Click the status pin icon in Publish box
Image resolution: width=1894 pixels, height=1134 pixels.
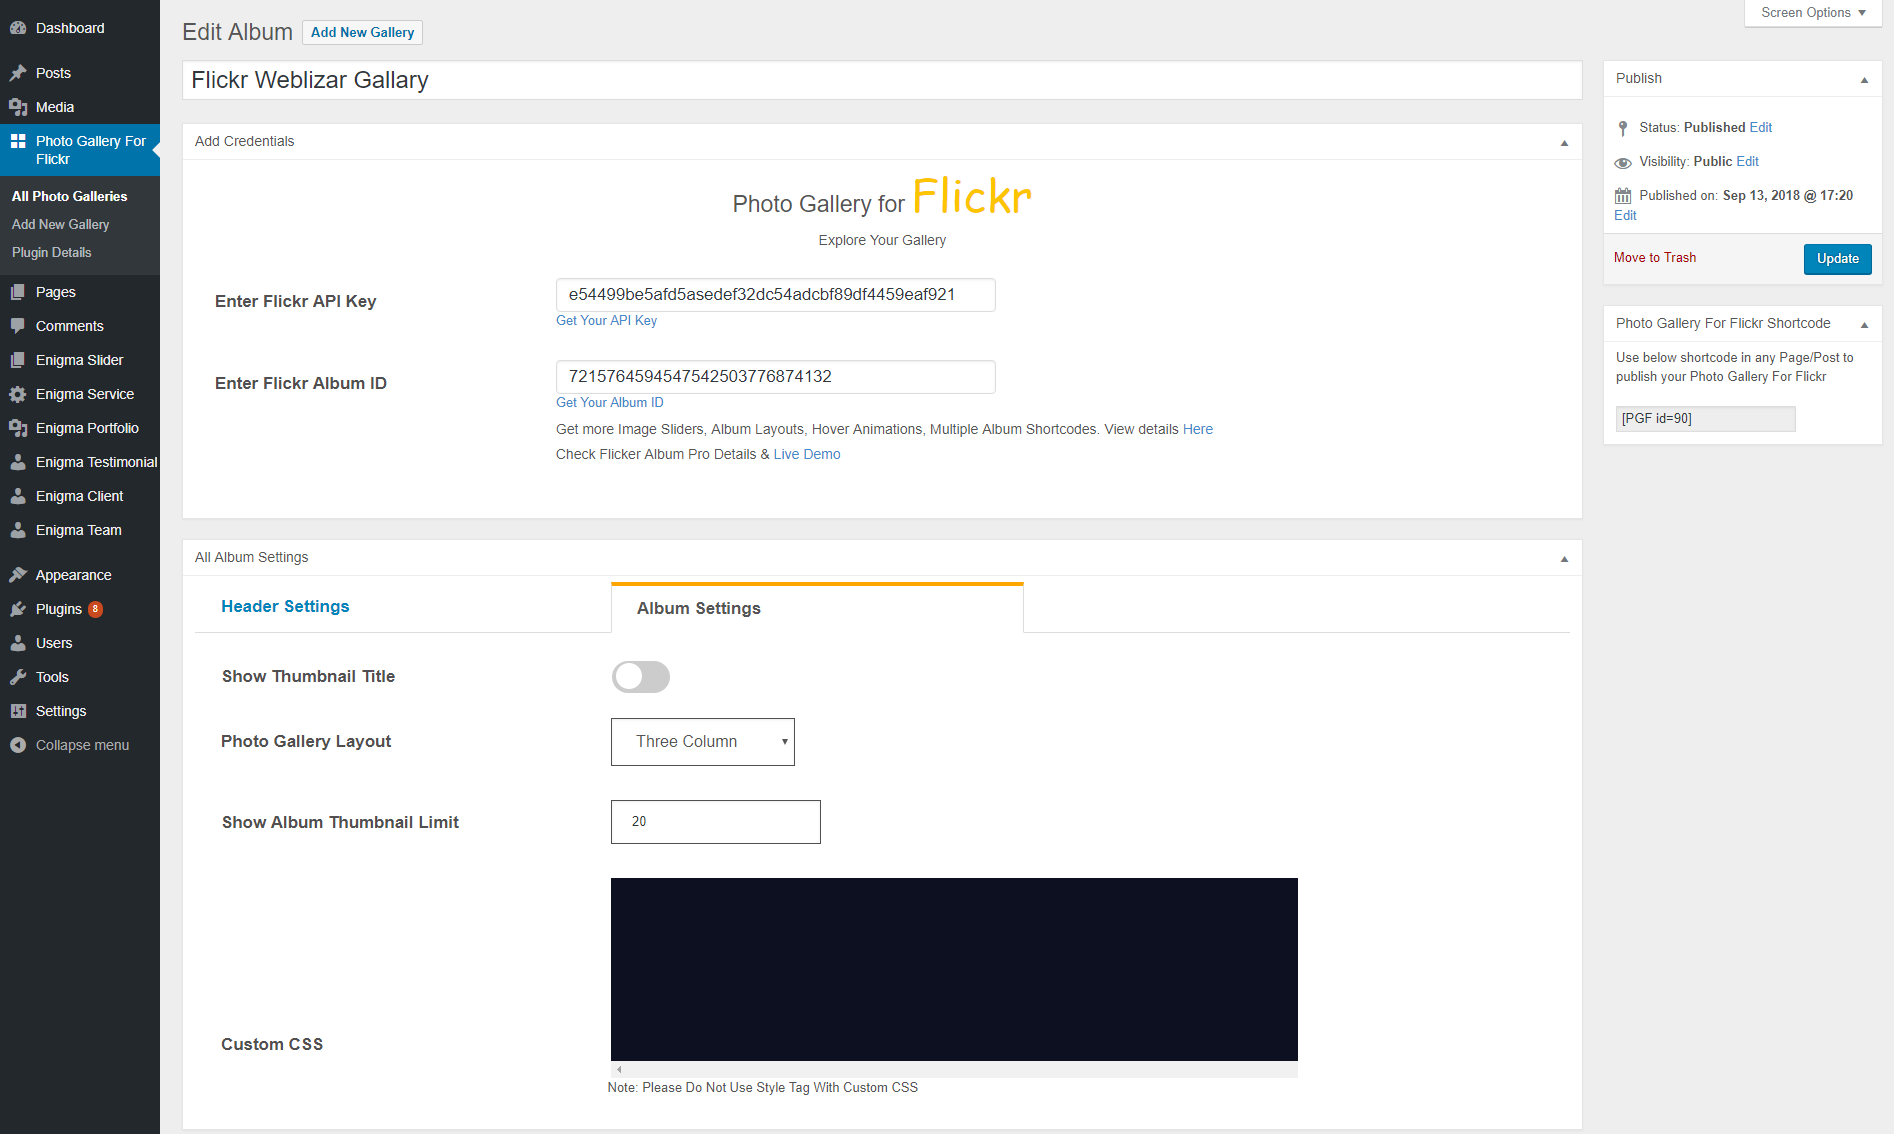tap(1623, 128)
